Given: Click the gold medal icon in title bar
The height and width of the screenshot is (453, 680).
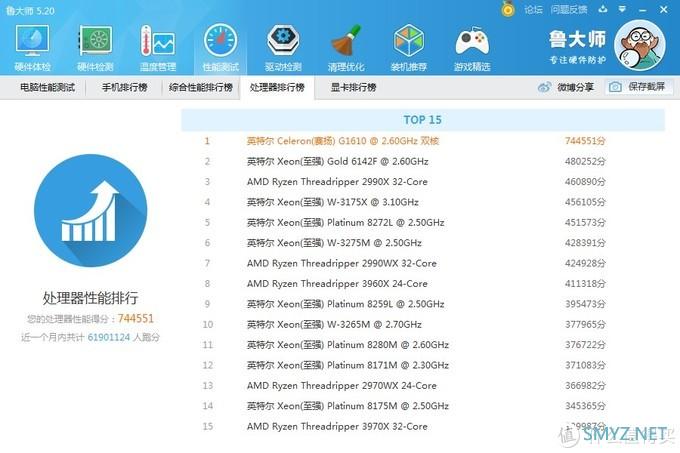Looking at the screenshot, I should [508, 9].
